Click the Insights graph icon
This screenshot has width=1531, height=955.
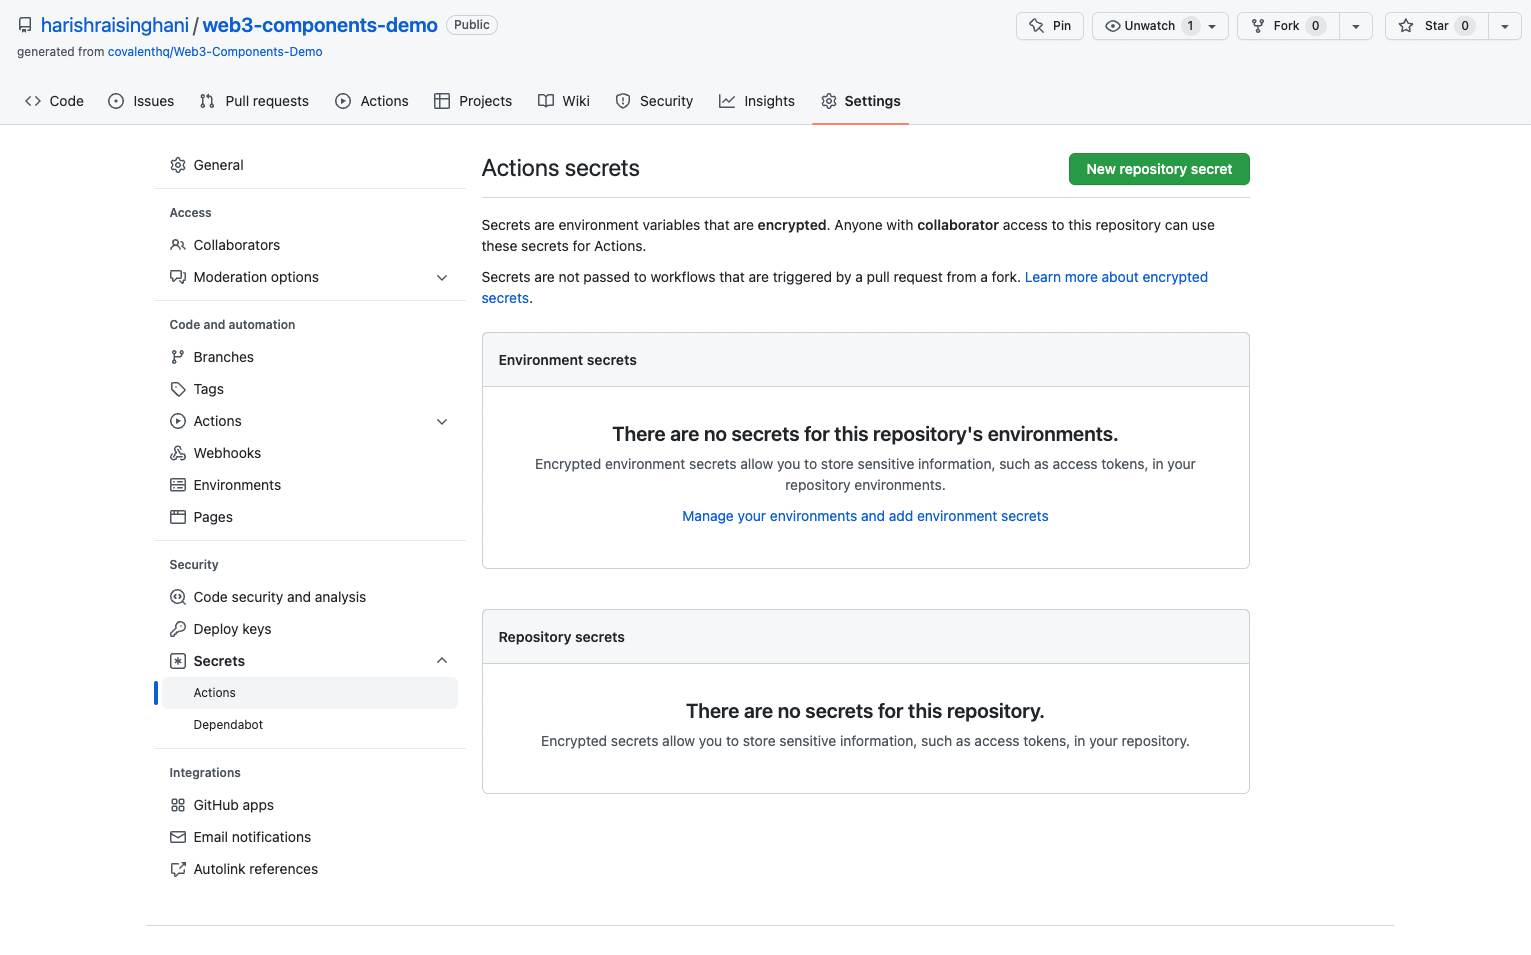(x=727, y=101)
